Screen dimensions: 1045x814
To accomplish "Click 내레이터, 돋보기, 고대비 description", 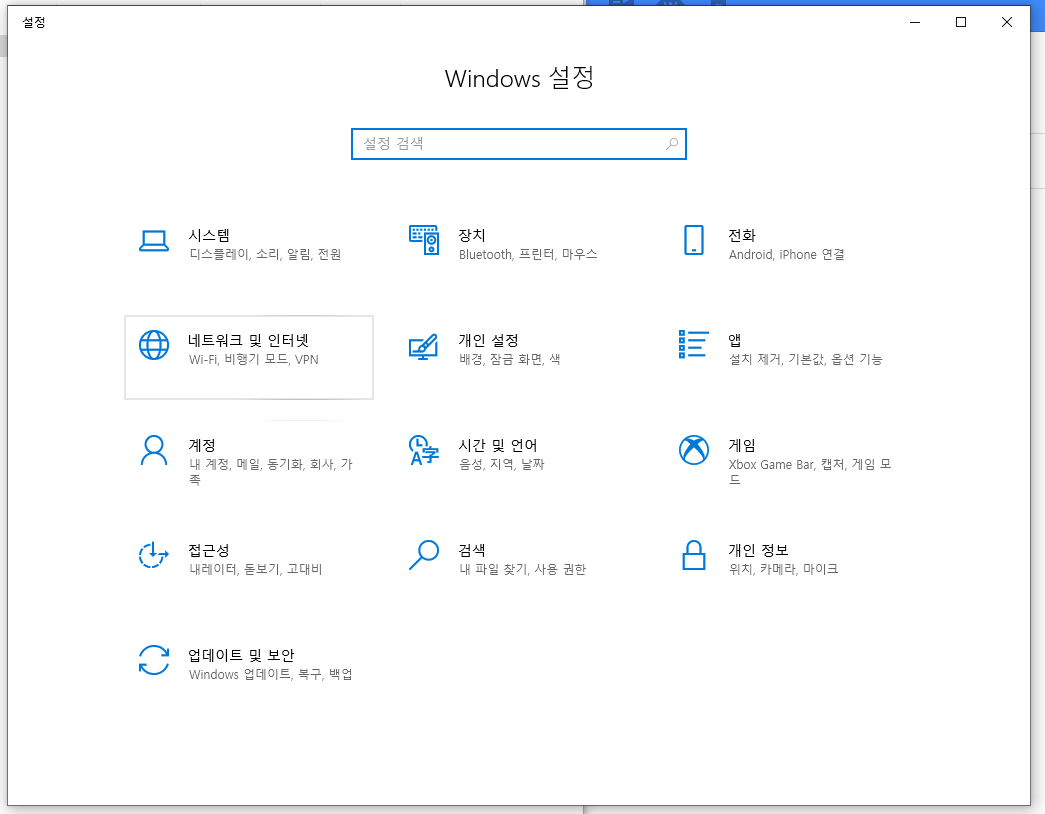I will [256, 569].
